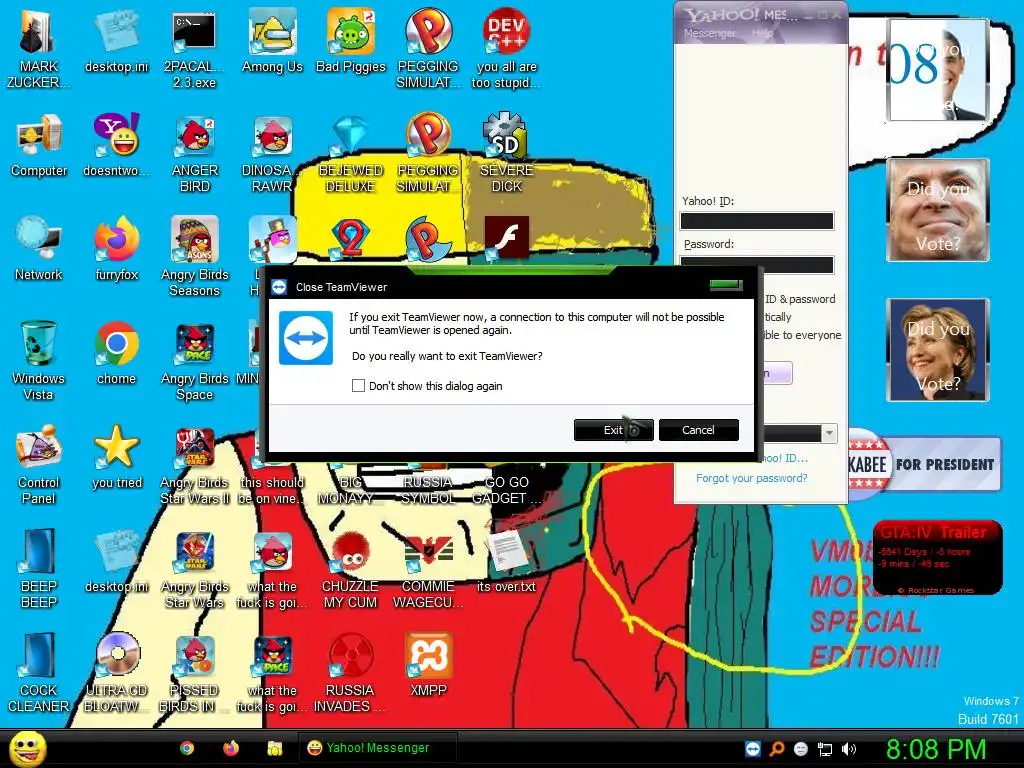
Task: Click the McCain 'Did you Vote?' gadget
Action: click(938, 210)
